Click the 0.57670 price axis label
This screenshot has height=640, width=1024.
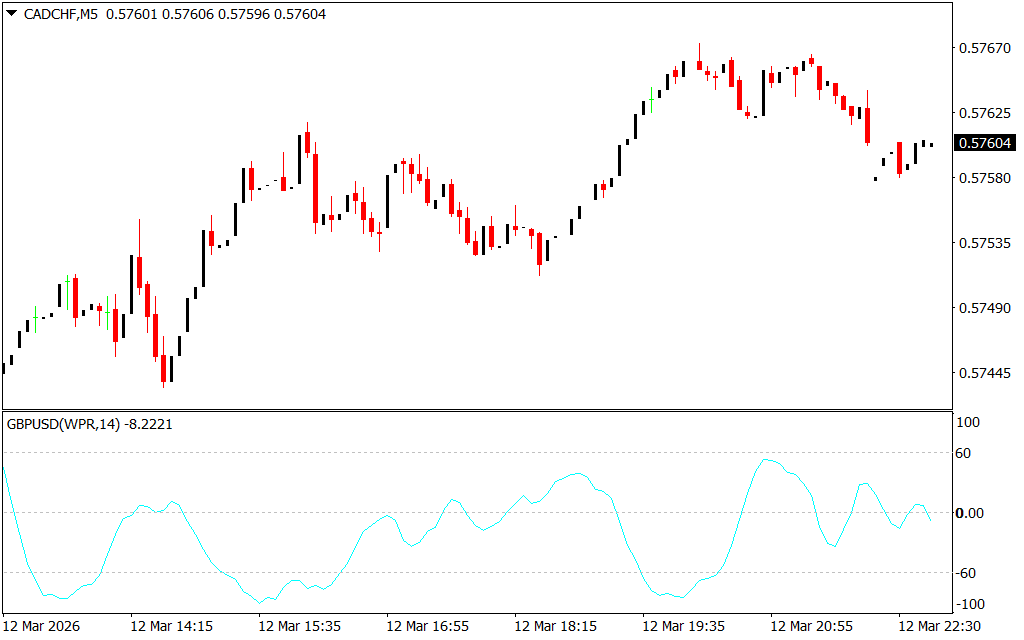(985, 48)
